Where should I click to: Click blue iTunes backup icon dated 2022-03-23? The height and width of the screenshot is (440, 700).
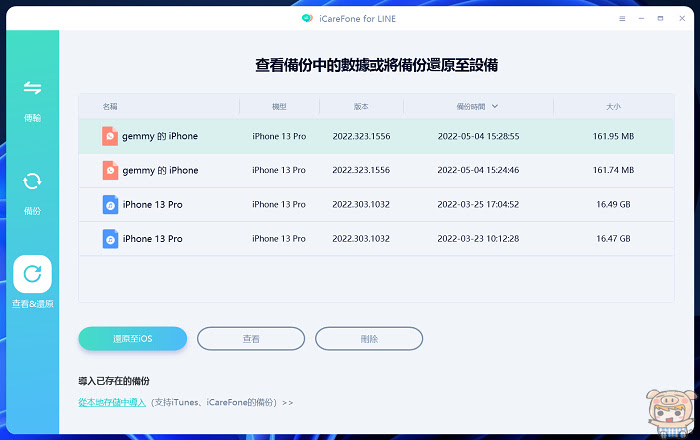[110, 239]
